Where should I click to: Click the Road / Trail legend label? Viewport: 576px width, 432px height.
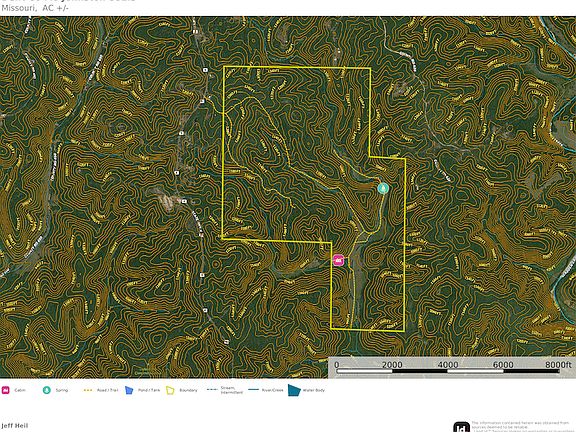[x=108, y=390]
